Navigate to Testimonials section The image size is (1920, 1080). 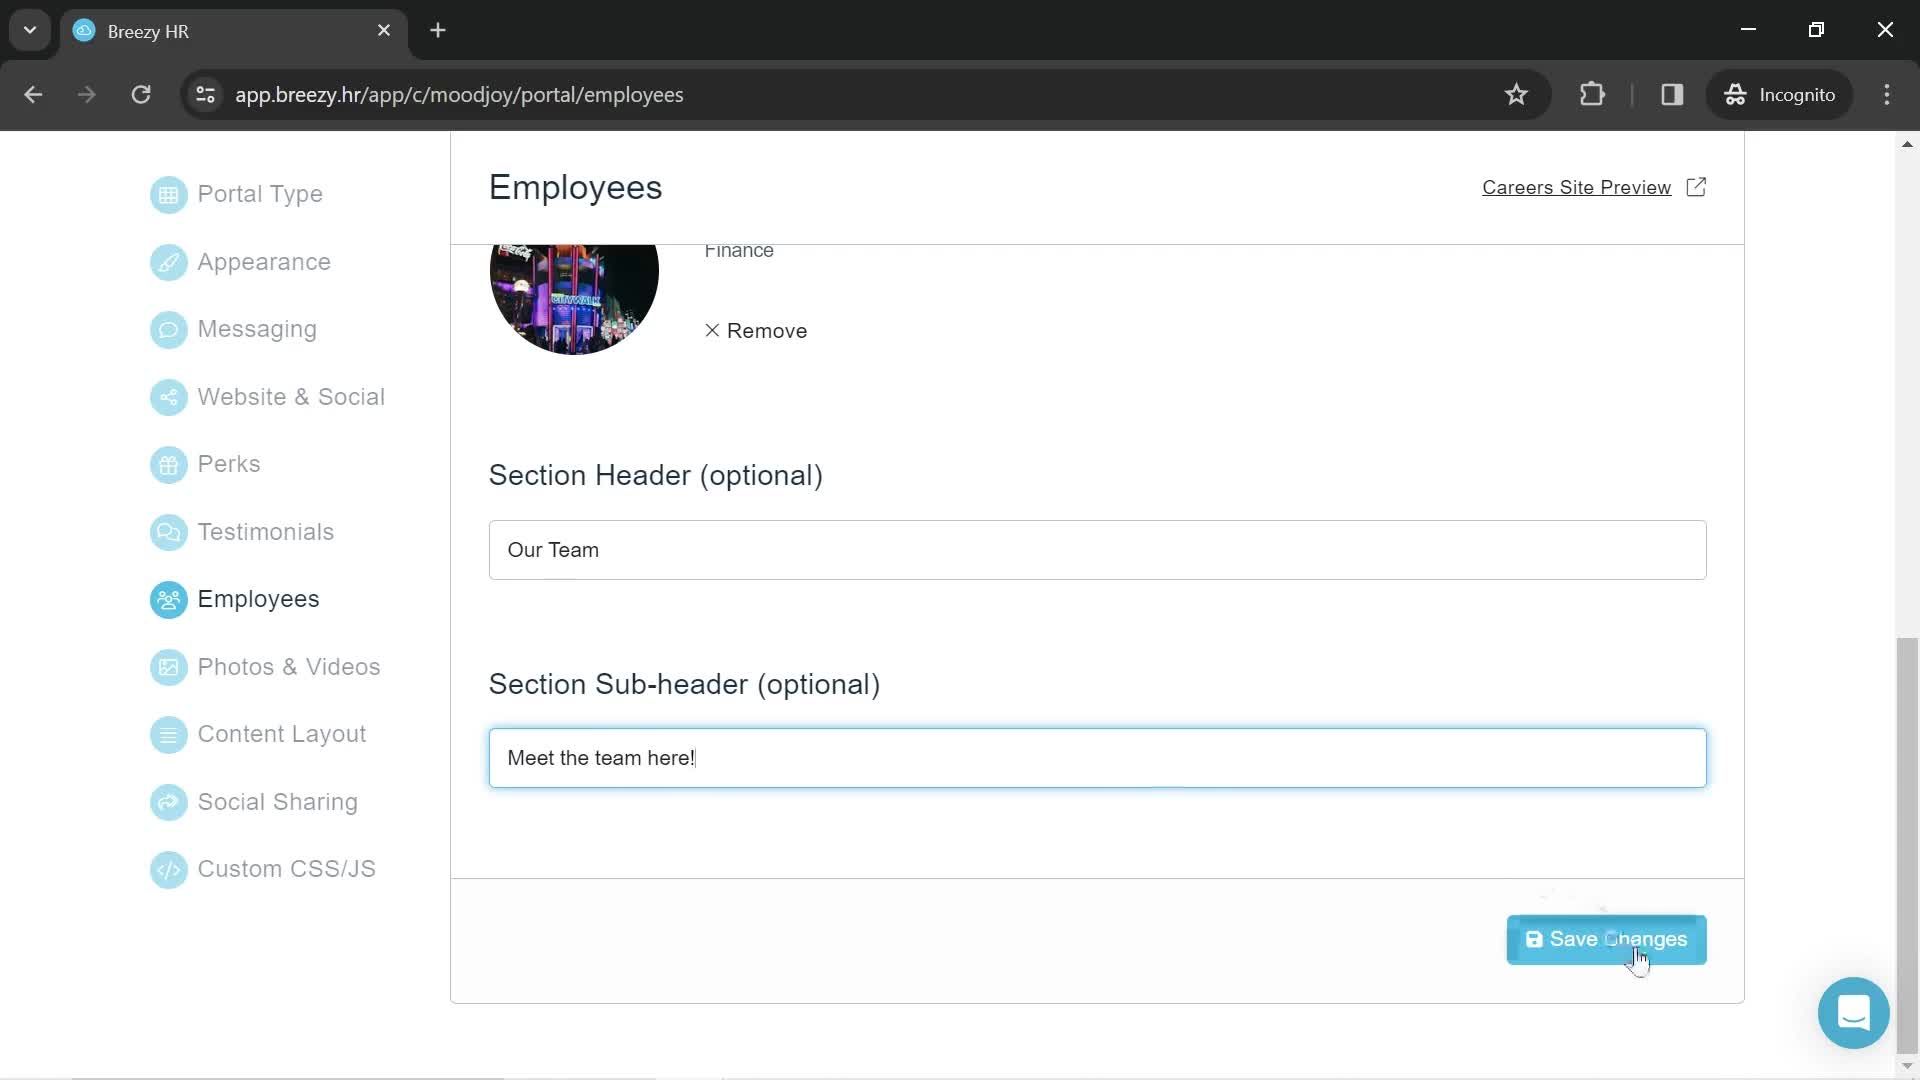click(264, 531)
